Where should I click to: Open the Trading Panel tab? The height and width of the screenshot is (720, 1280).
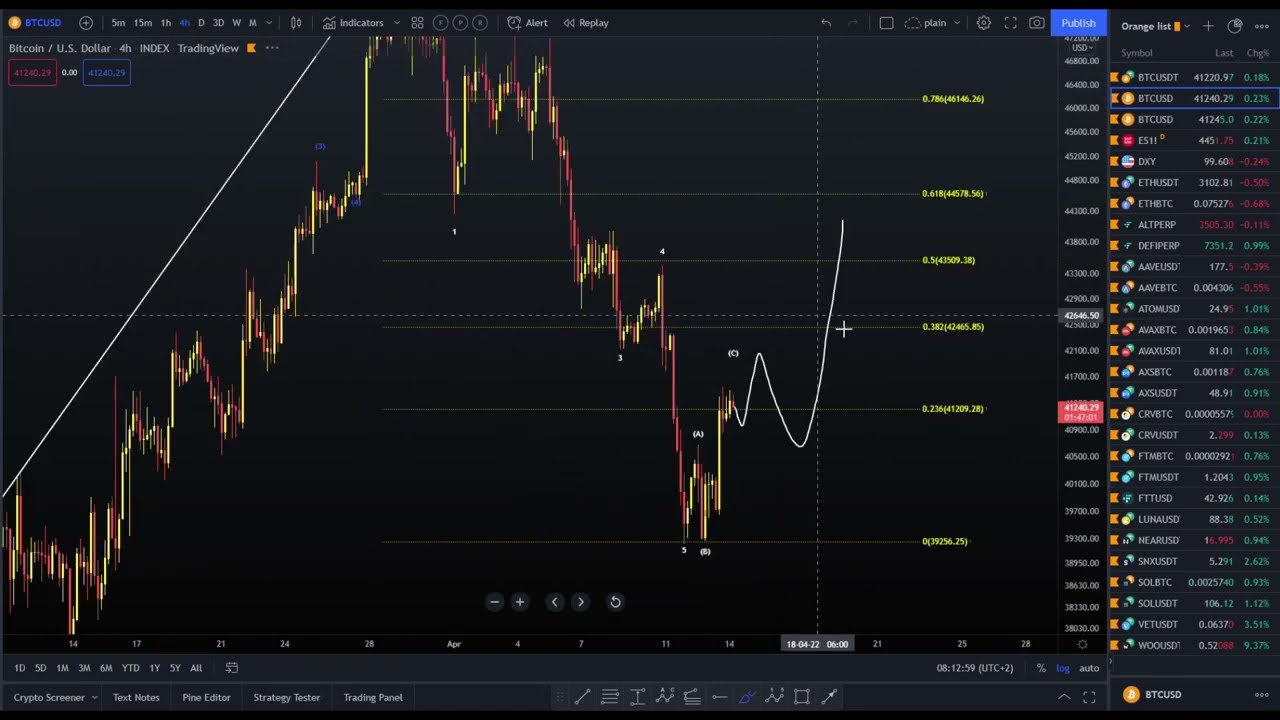point(373,697)
